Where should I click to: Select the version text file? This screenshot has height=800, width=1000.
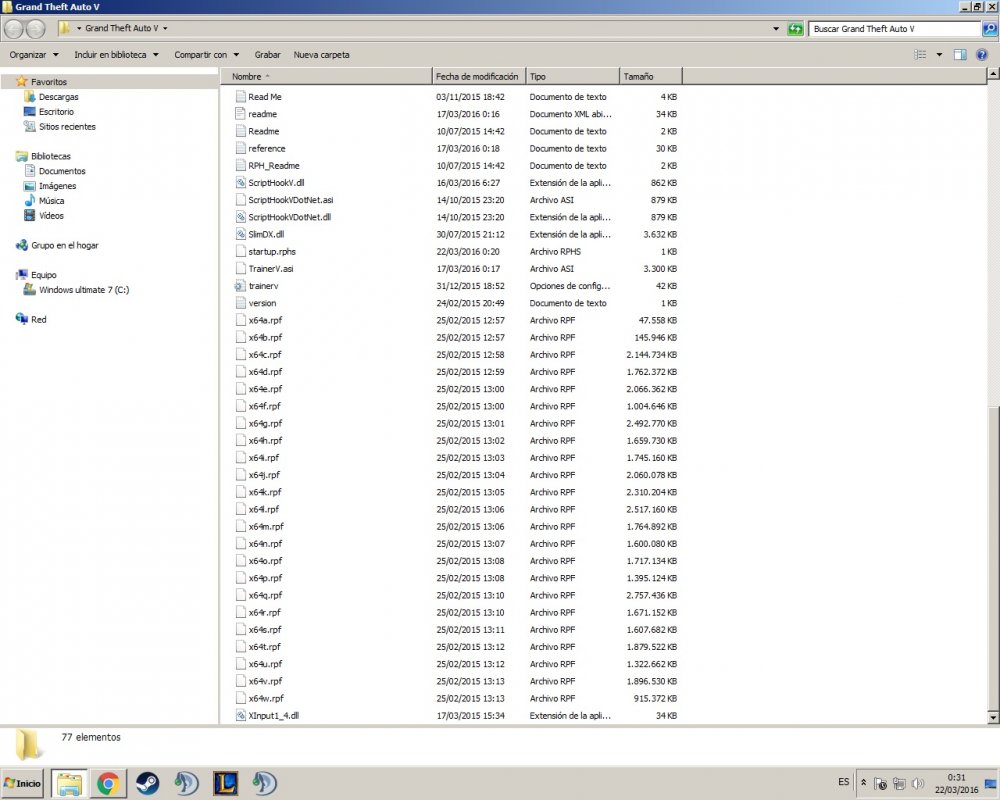(x=262, y=304)
